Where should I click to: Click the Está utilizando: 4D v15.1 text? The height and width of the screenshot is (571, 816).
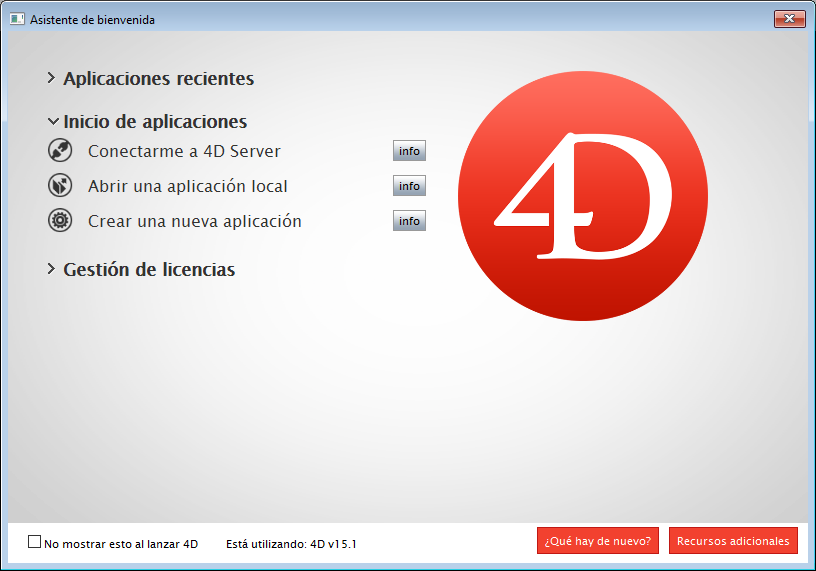click(x=291, y=544)
